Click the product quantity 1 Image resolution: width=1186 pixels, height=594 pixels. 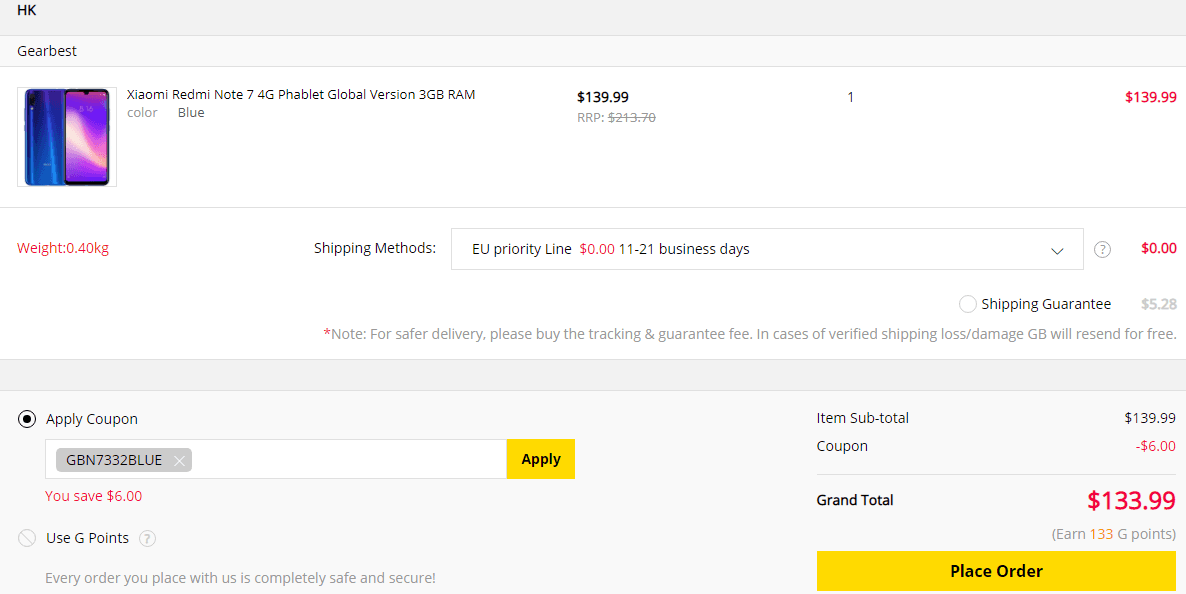tap(851, 97)
